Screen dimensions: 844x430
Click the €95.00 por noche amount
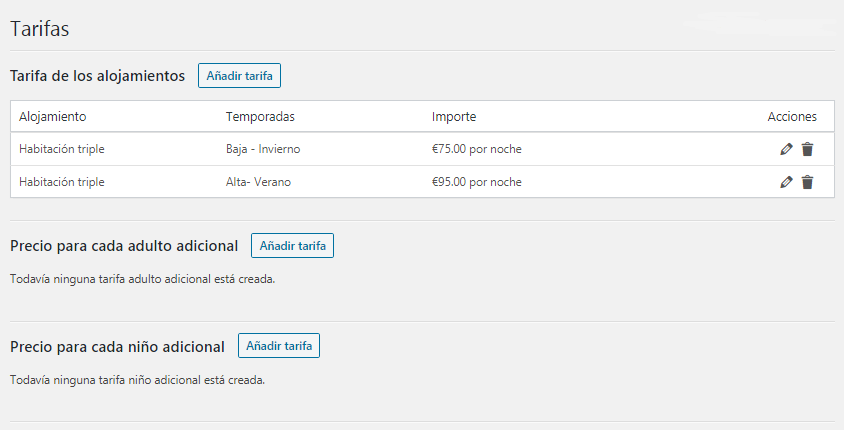[x=476, y=182]
